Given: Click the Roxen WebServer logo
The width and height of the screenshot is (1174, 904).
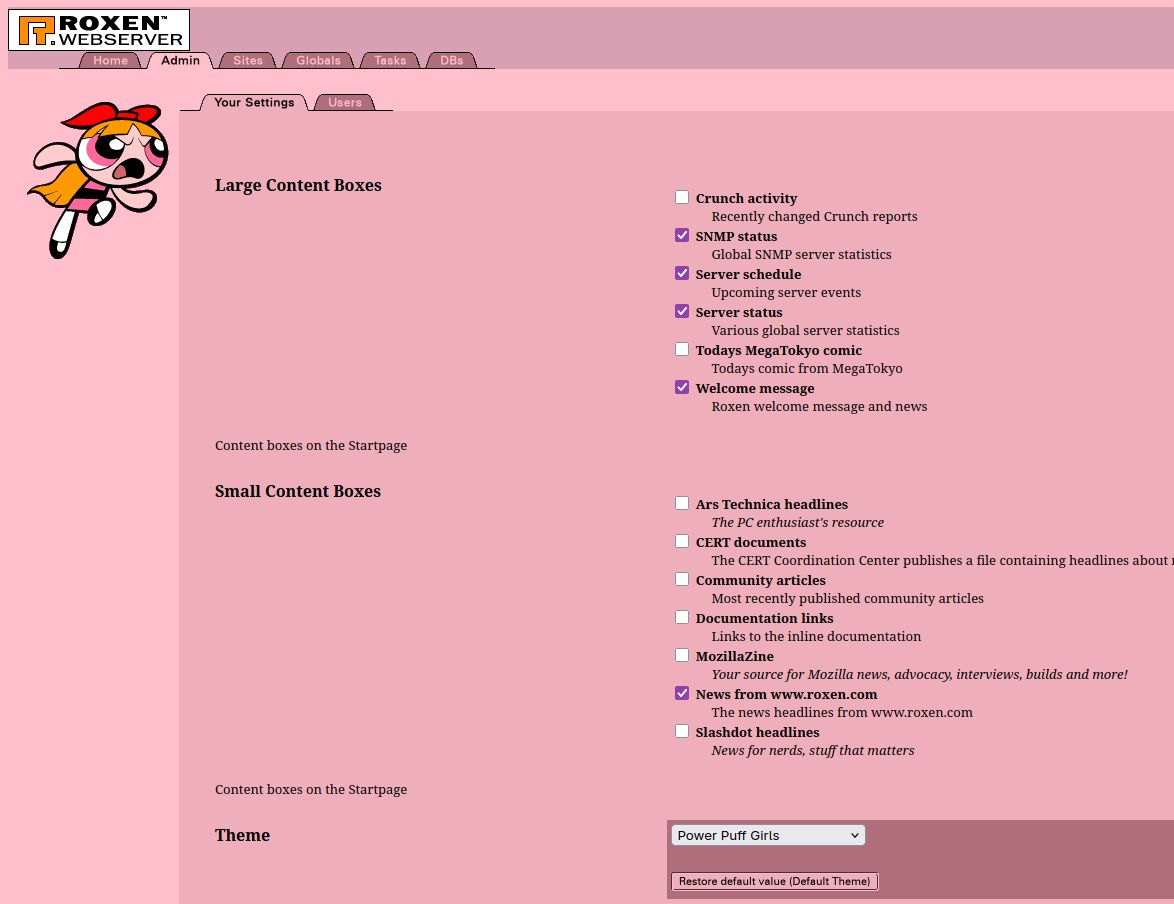Looking at the screenshot, I should 99,30.
